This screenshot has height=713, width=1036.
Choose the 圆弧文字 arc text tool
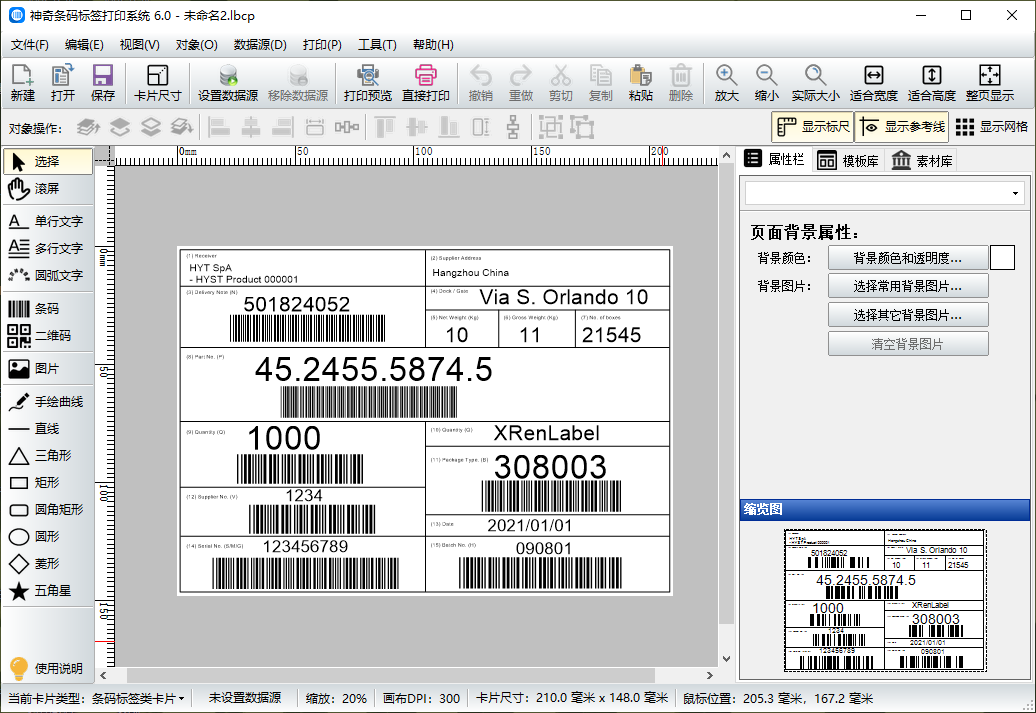click(x=47, y=275)
